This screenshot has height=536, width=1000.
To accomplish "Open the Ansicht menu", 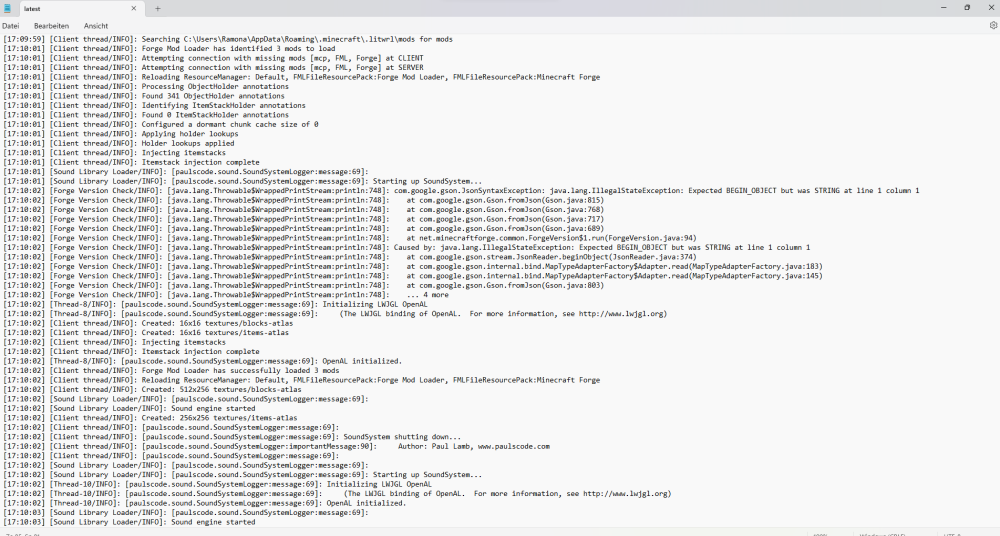I will (96, 26).
